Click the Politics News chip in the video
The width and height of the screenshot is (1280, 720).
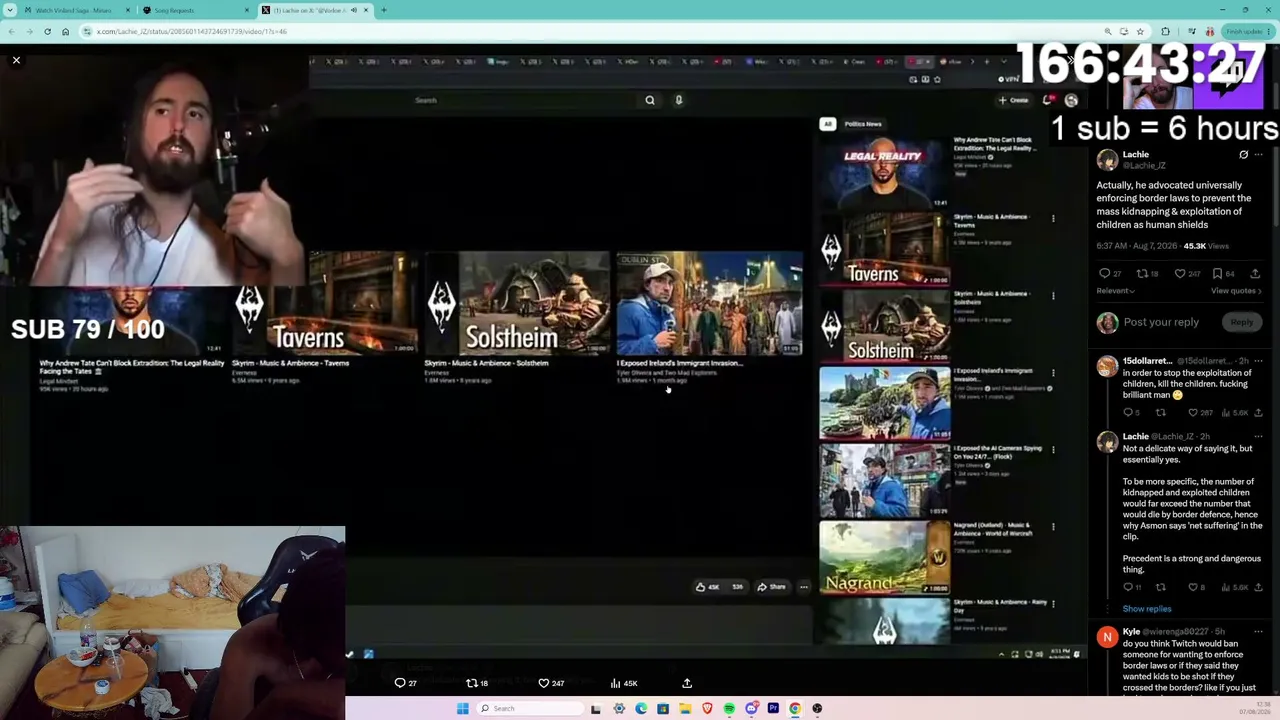click(x=863, y=124)
